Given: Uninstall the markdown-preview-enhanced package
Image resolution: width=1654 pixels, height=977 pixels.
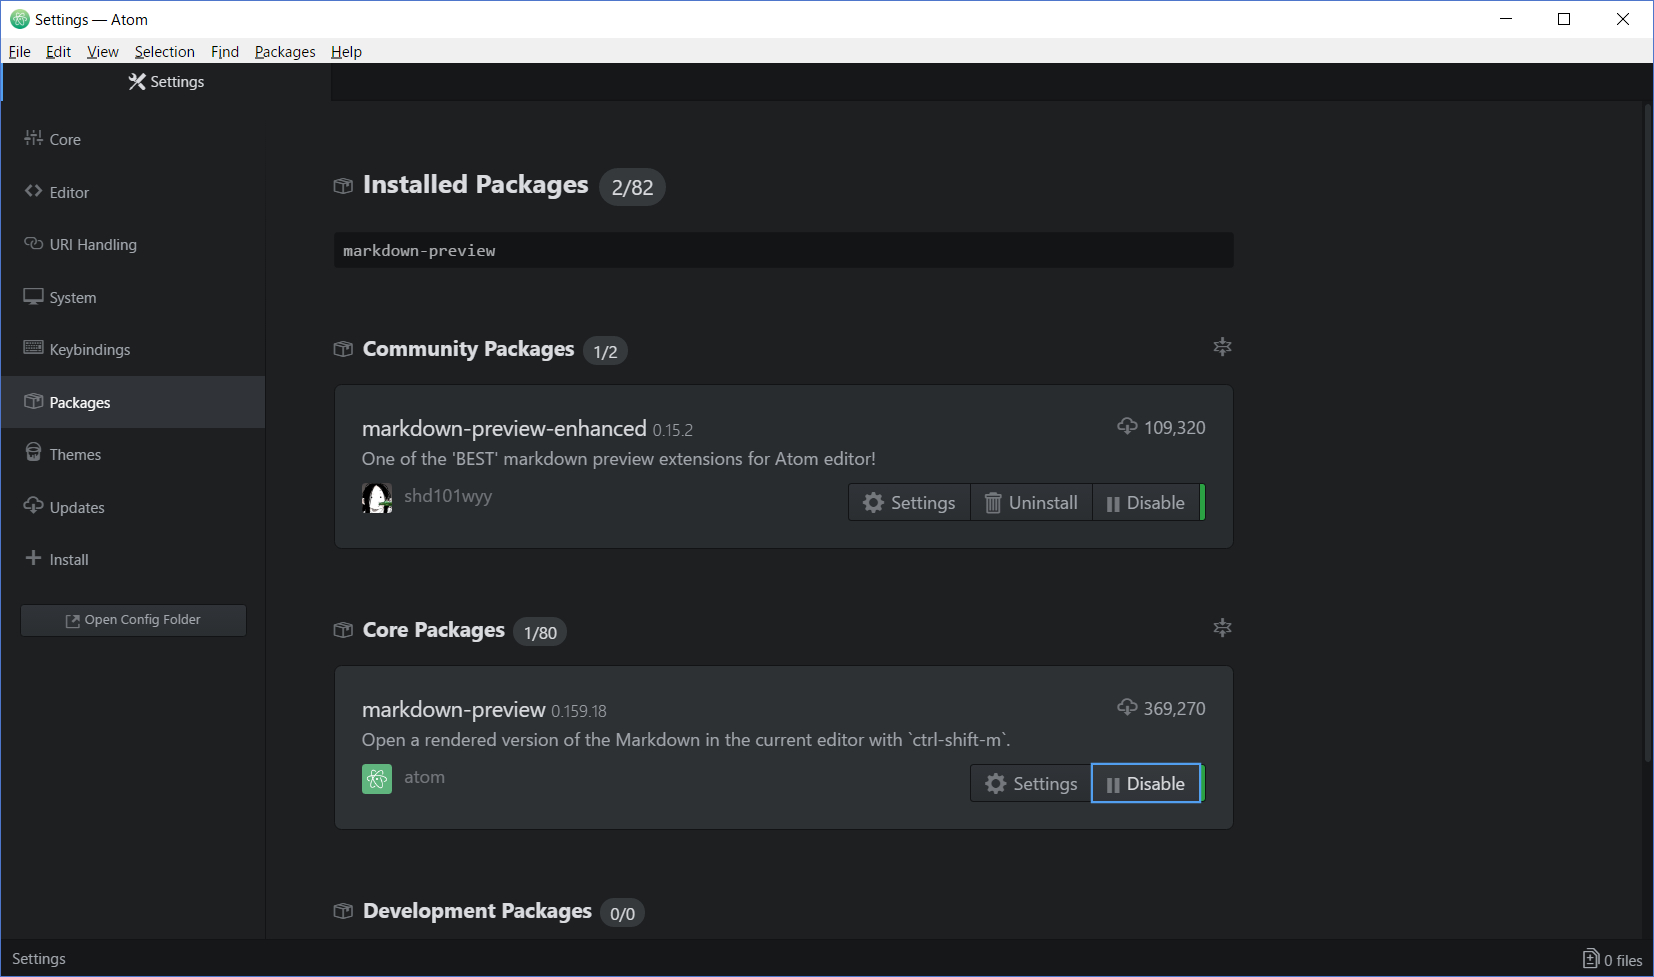Looking at the screenshot, I should coord(1031,502).
